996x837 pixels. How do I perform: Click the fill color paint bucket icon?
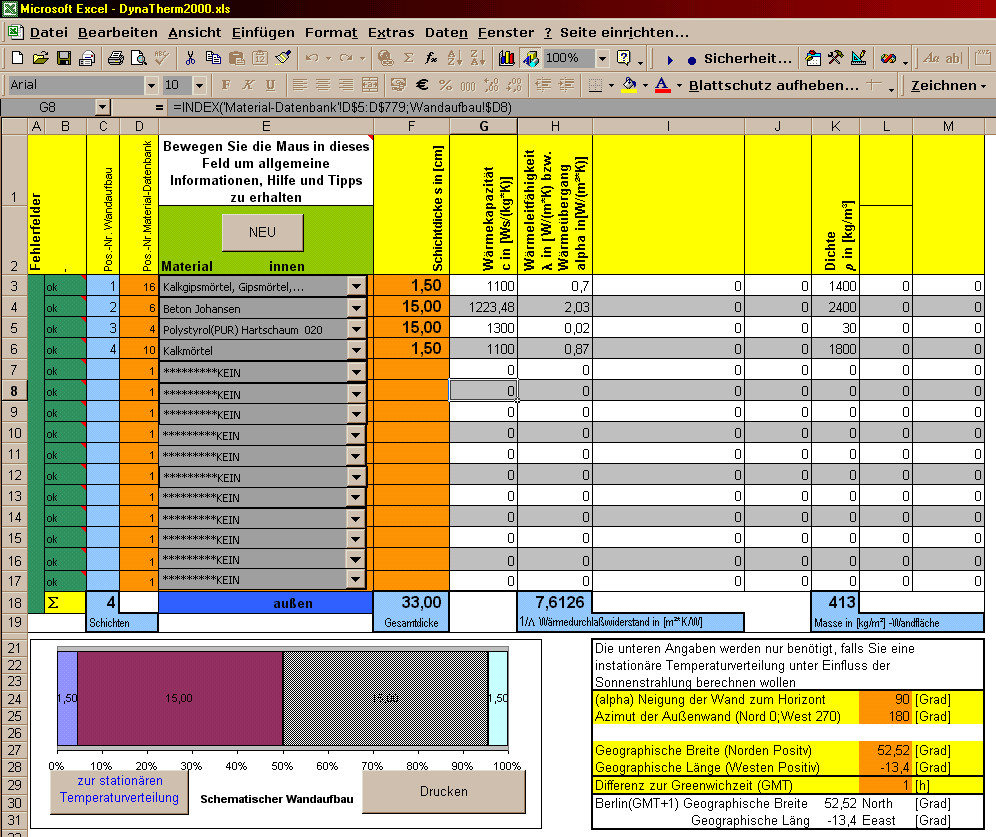tap(629, 85)
